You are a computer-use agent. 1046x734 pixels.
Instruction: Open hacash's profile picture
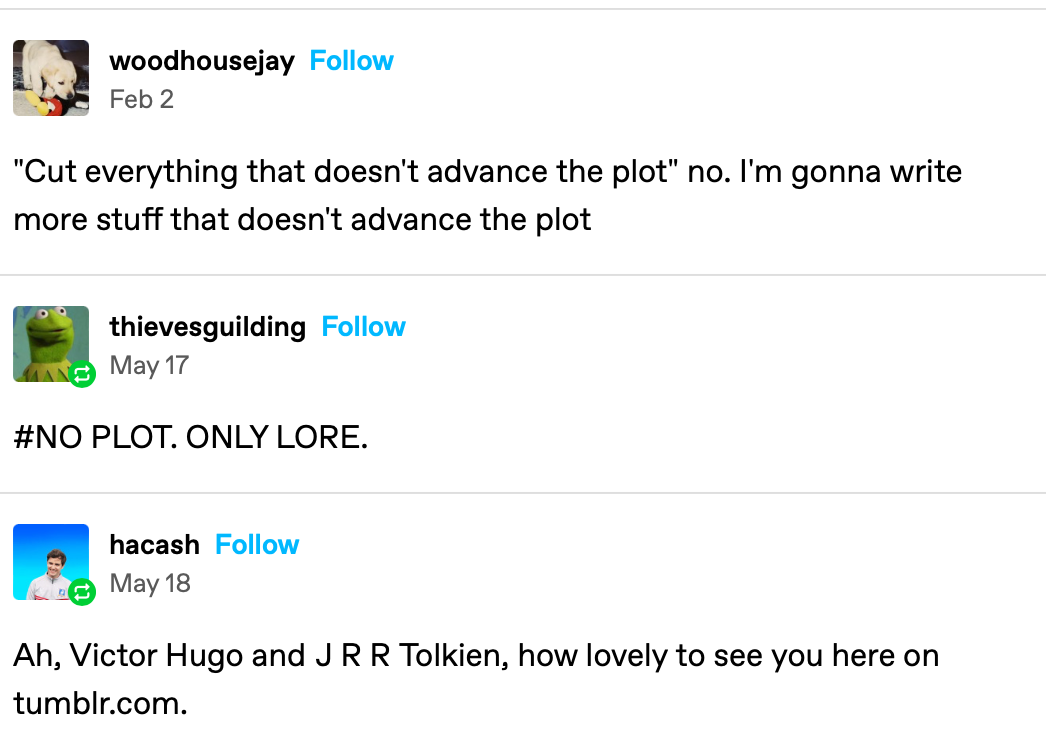click(49, 561)
